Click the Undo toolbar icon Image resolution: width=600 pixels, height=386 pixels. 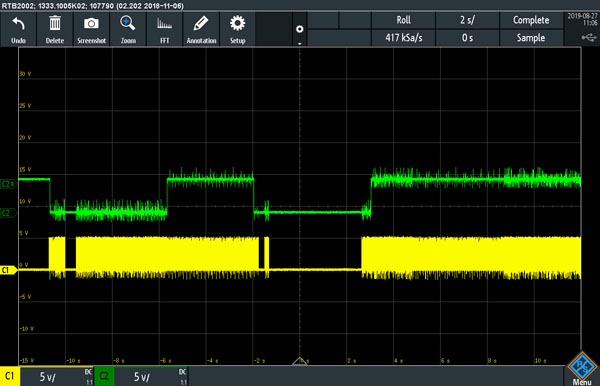(18, 29)
